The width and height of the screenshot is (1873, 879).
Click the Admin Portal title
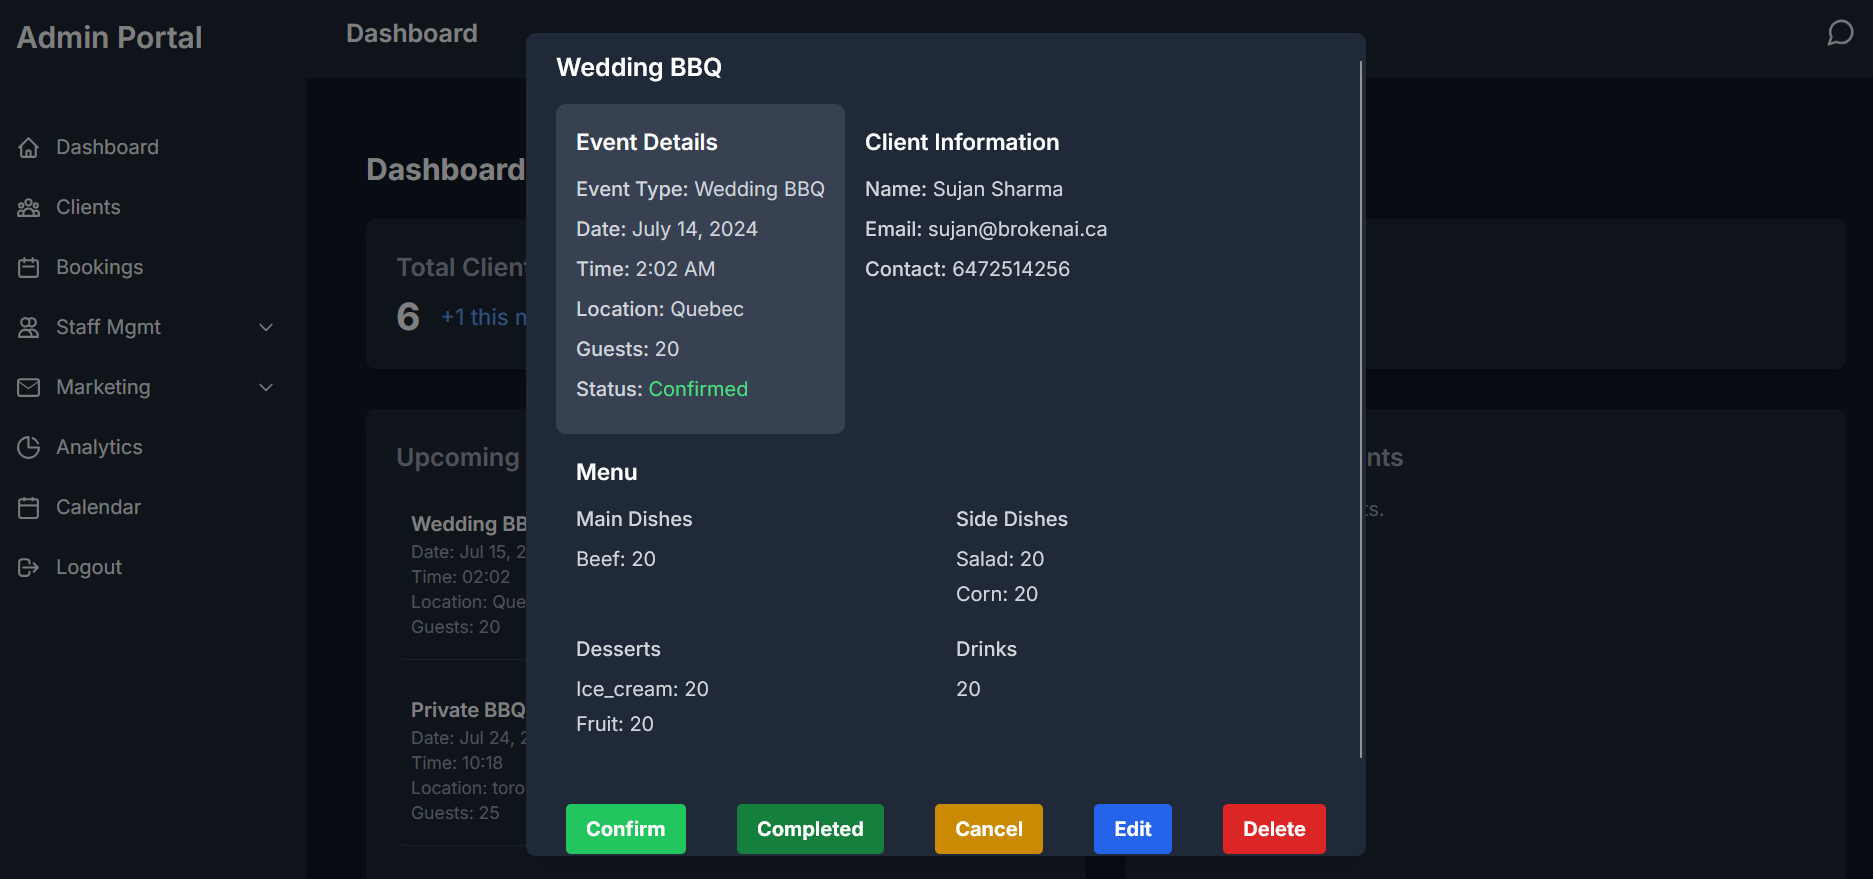click(x=110, y=38)
